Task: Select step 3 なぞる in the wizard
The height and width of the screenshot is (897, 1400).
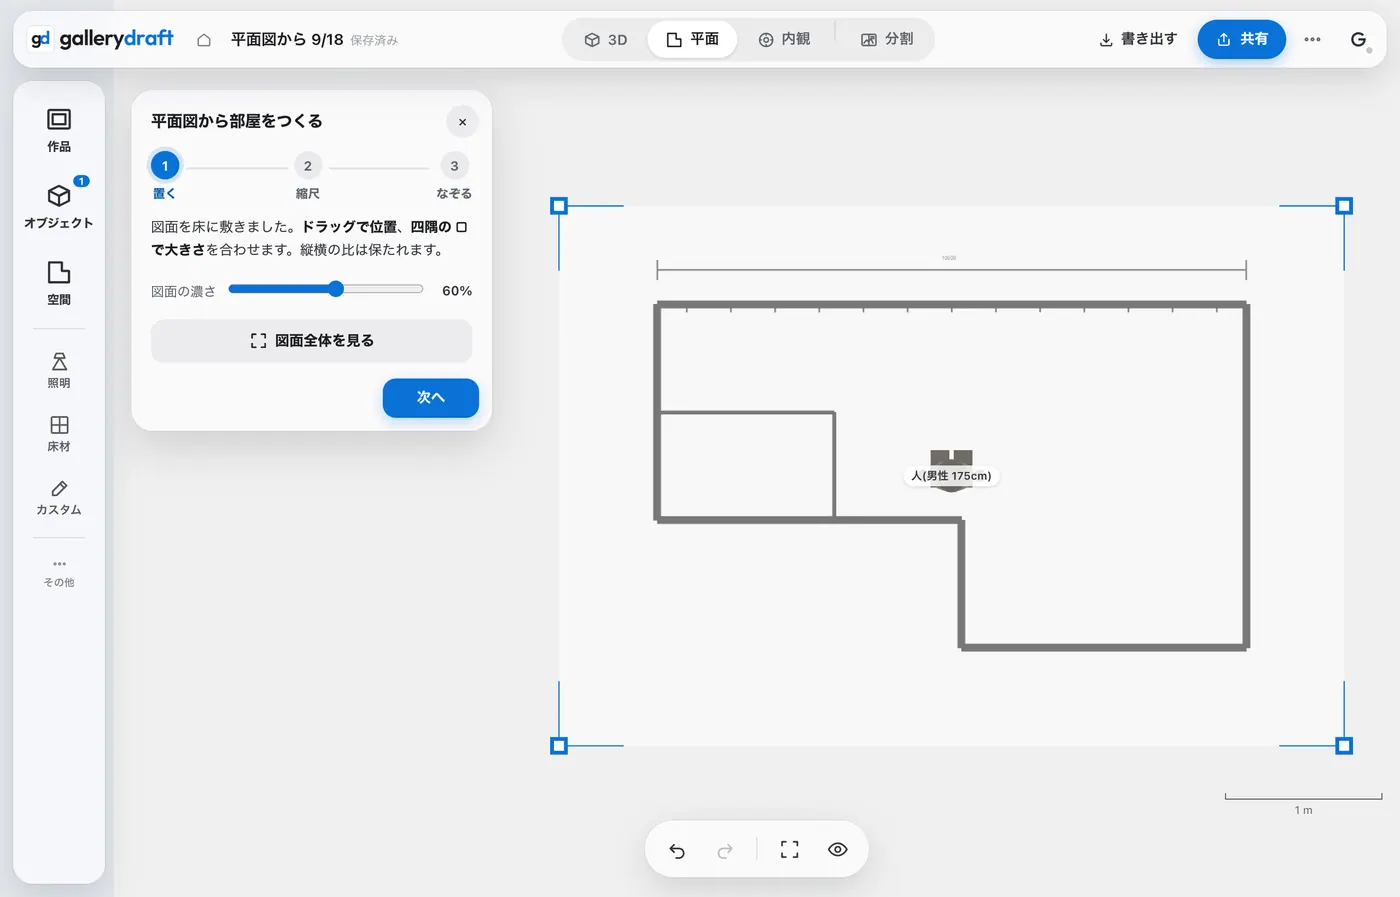Action: [x=454, y=175]
